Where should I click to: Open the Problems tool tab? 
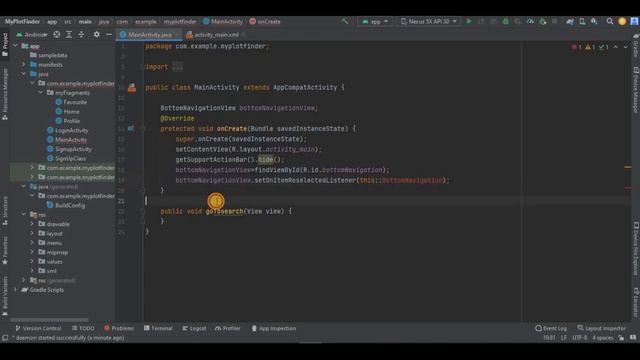[119, 328]
